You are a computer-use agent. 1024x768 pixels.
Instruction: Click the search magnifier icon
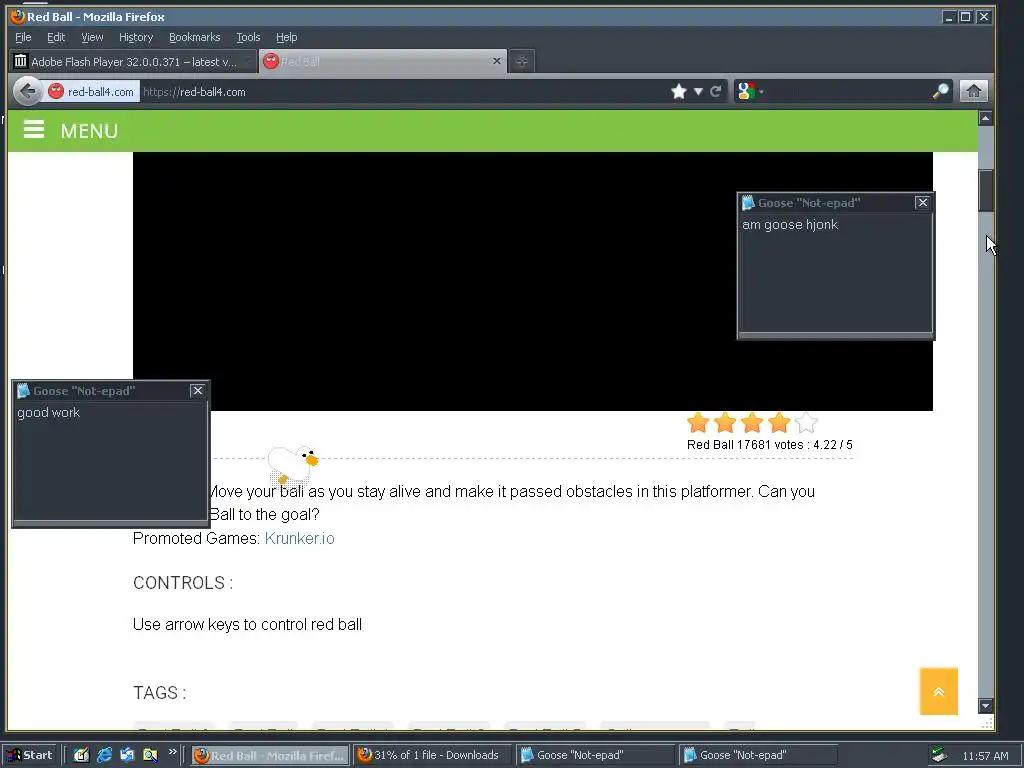point(940,91)
